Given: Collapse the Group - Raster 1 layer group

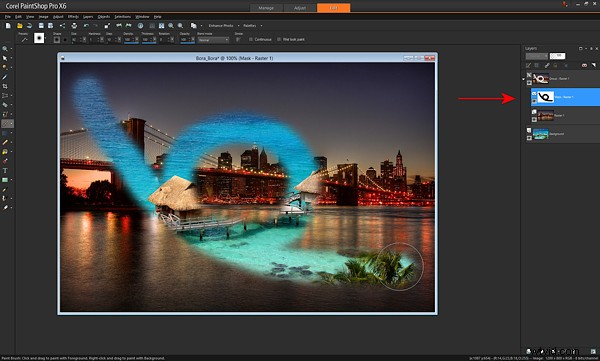Looking at the screenshot, I should tap(523, 79).
